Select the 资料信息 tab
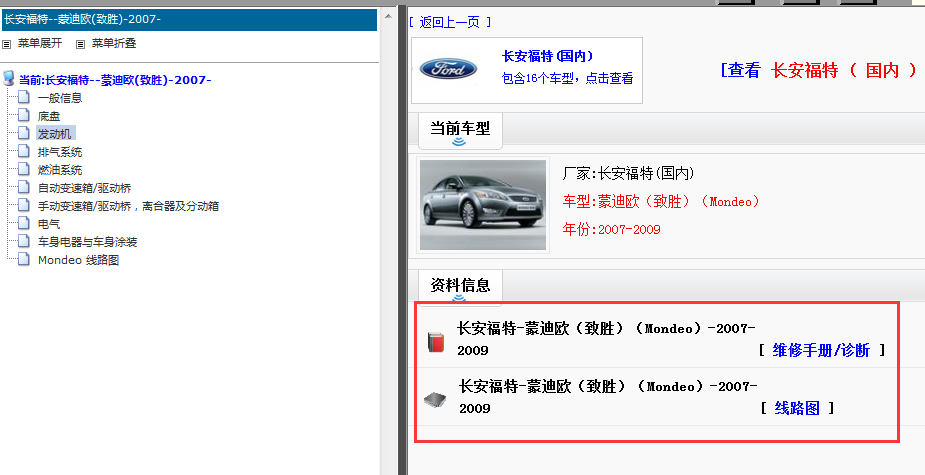 tap(460, 286)
